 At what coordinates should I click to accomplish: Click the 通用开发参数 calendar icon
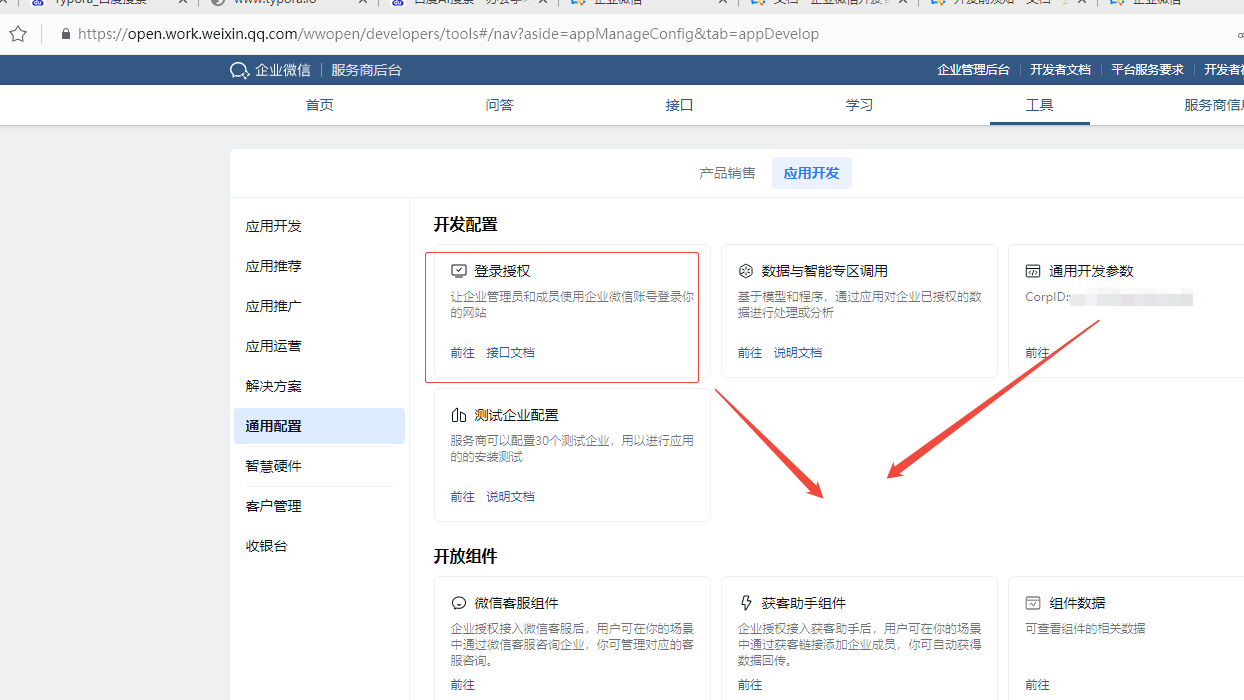click(1033, 270)
